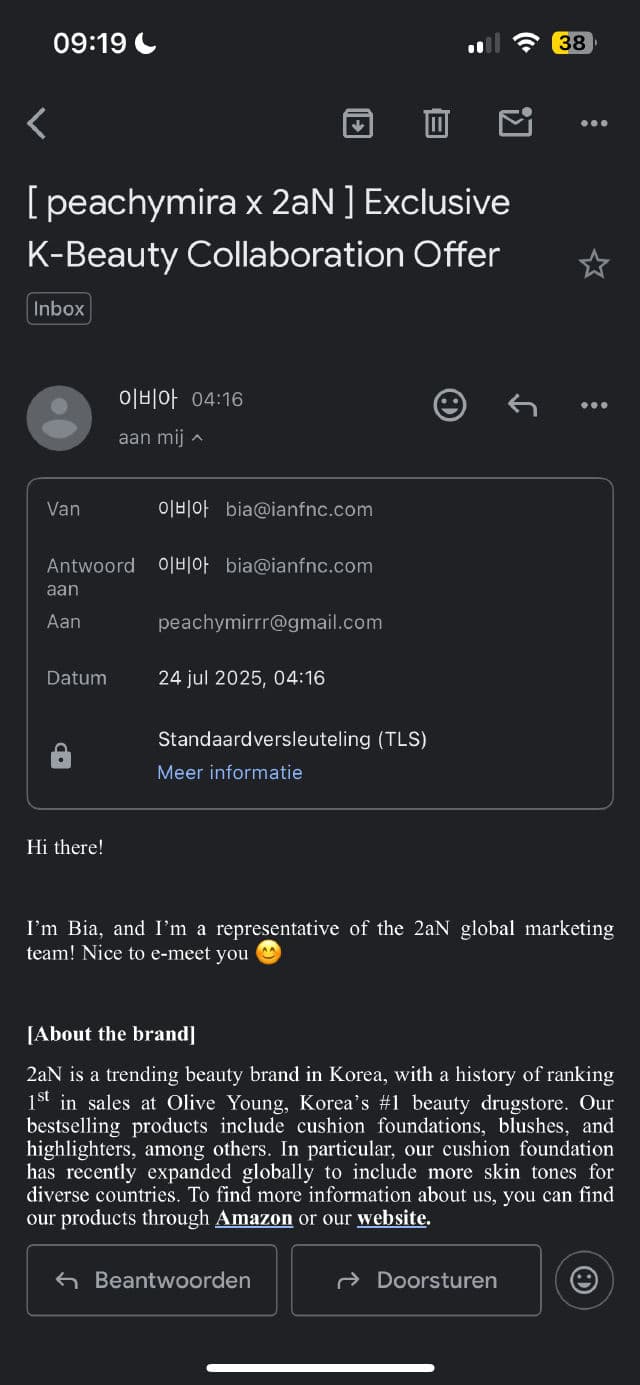The height and width of the screenshot is (1385, 640).
Task: Open message three-dot menu in sender row
Action: 594,405
